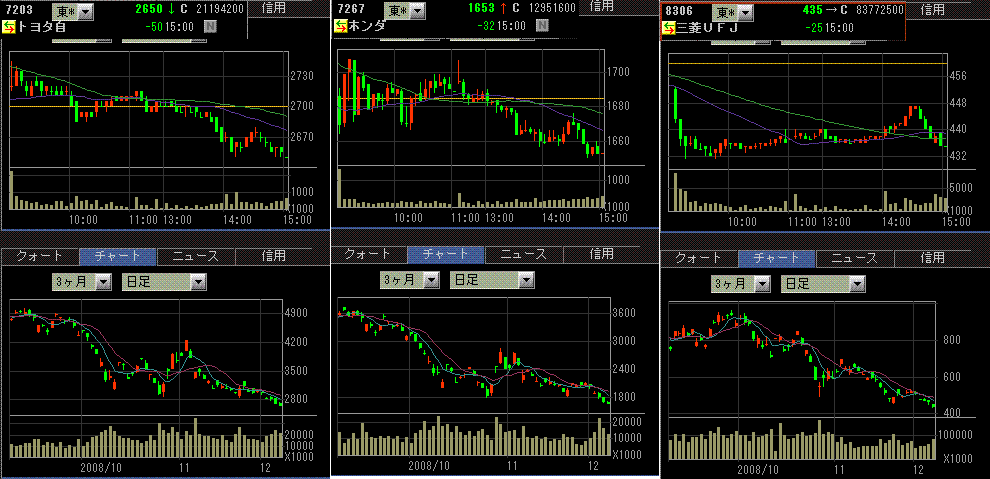Click the gray N icon in Honda panel
Image resolution: width=990 pixels, height=479 pixels.
(541, 25)
